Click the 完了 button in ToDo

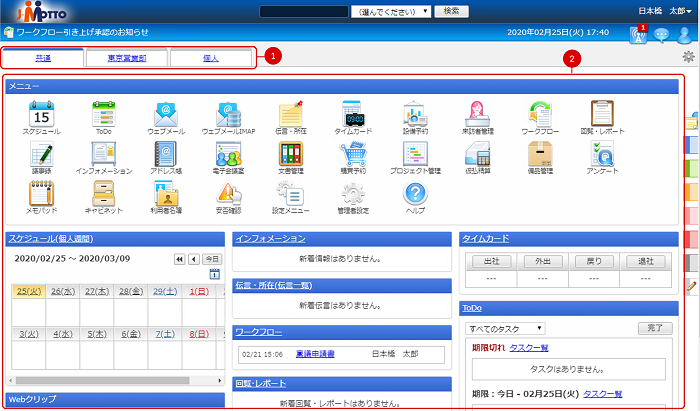pyautogui.click(x=655, y=328)
